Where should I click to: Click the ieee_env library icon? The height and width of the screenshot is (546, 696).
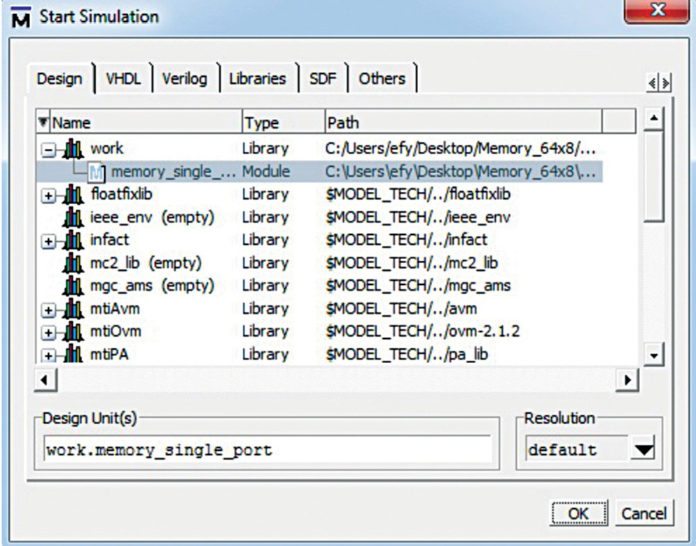point(73,217)
